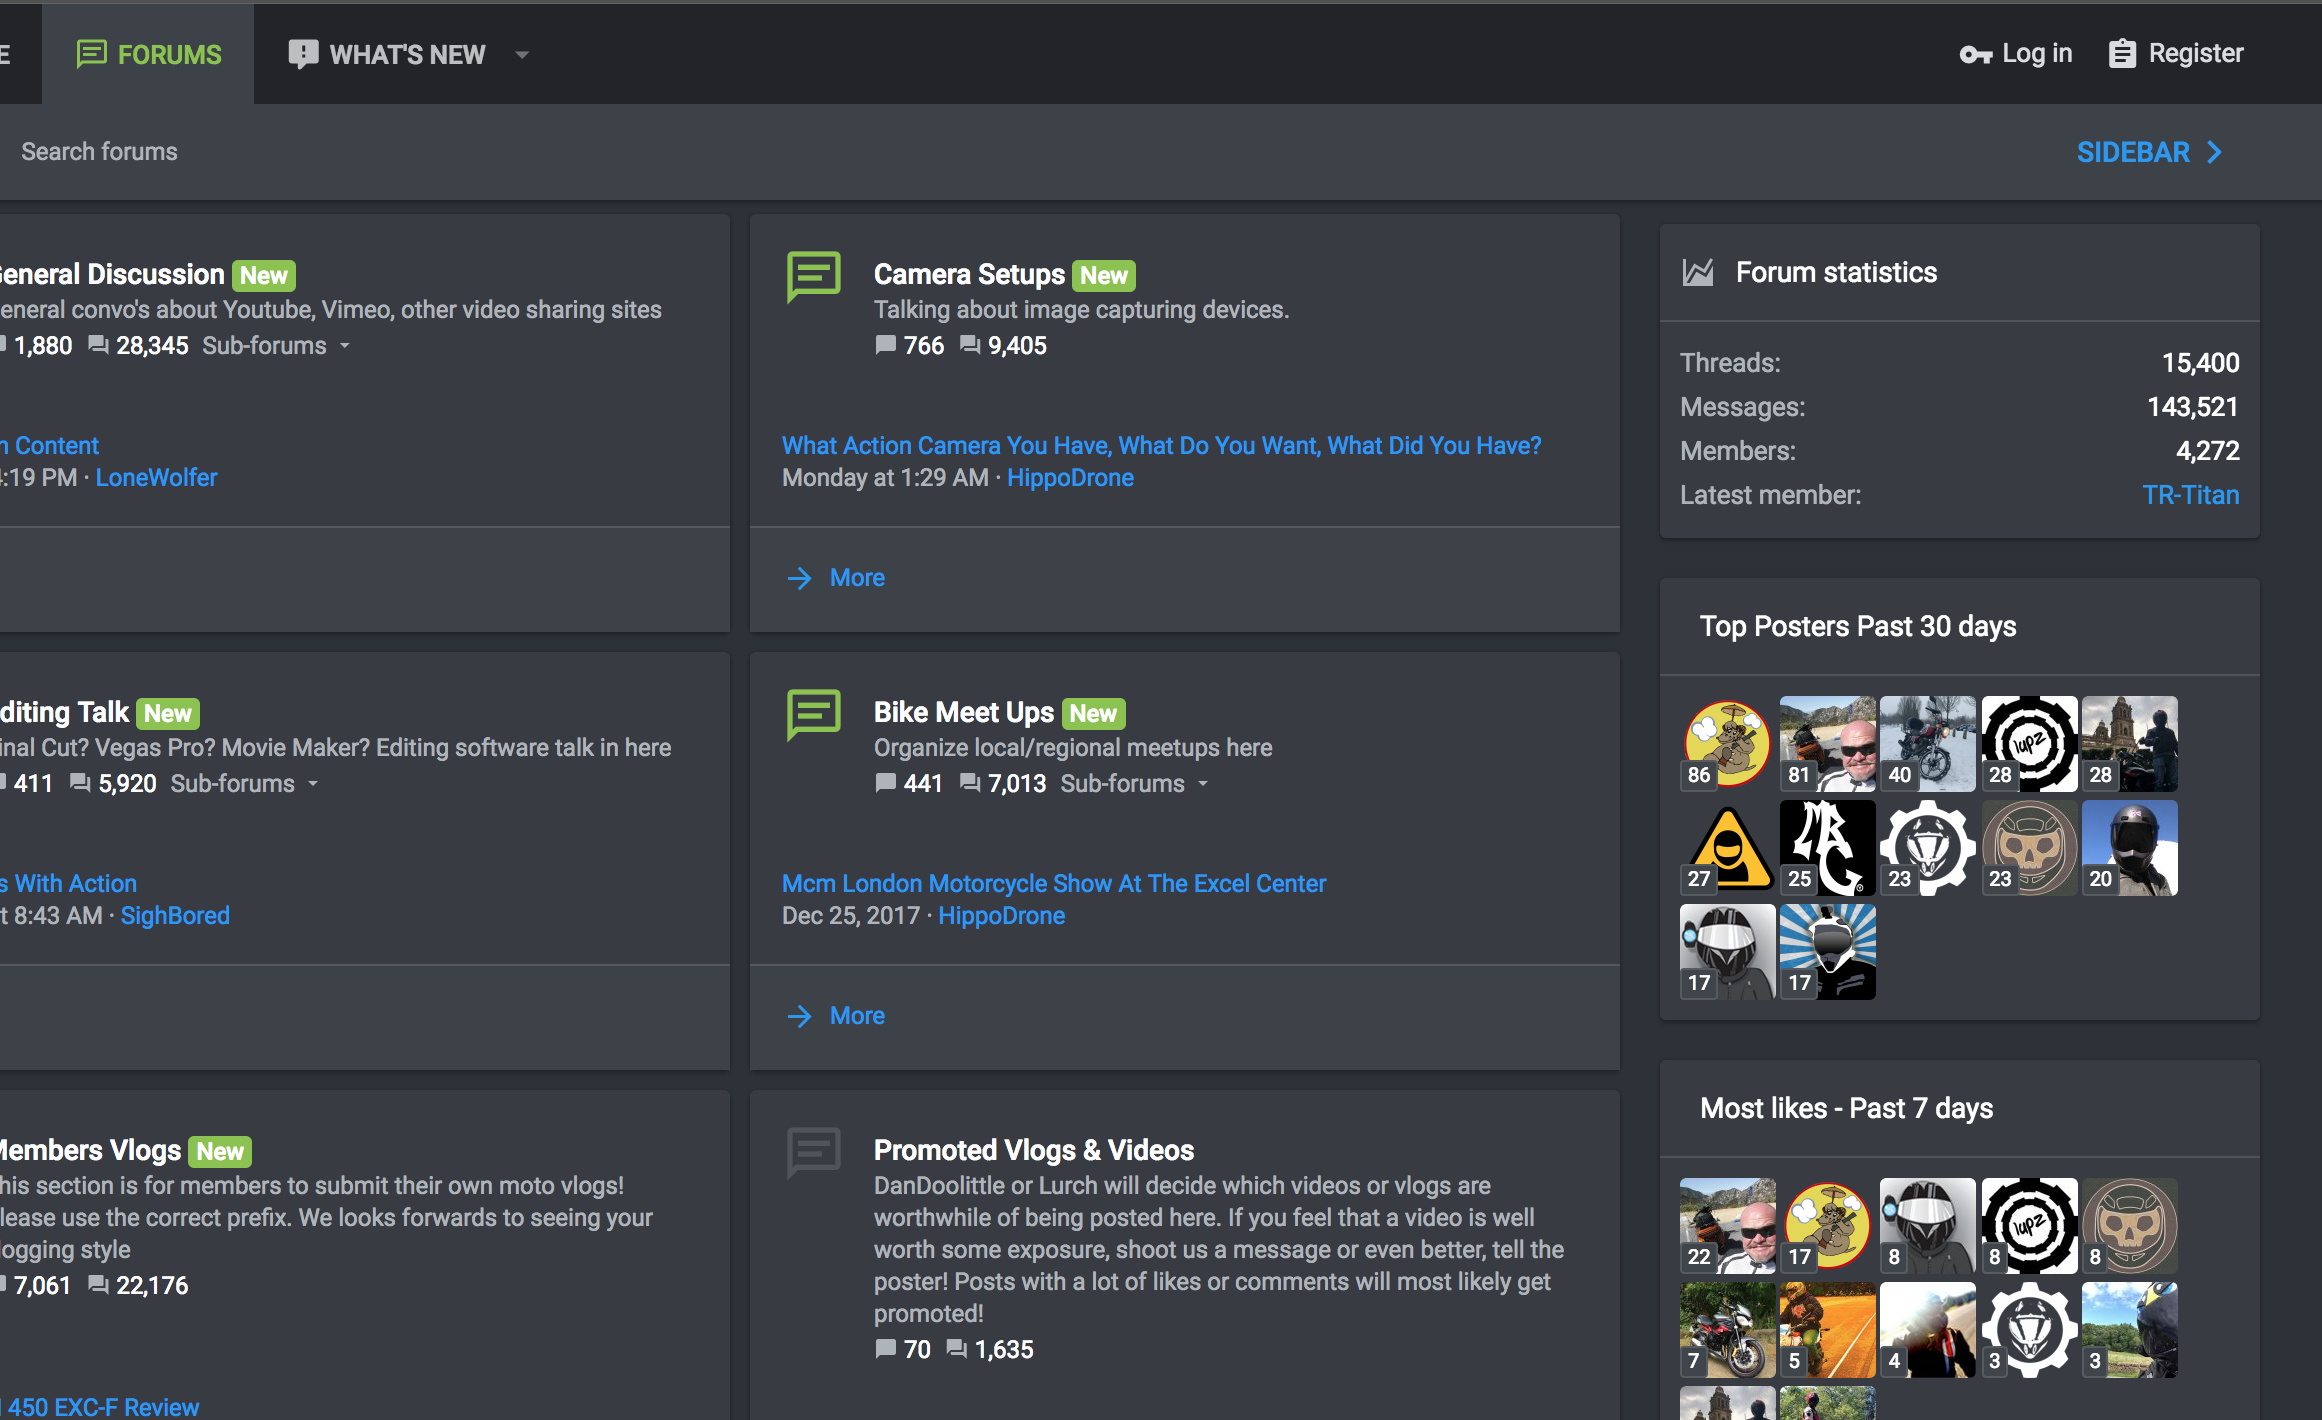
Task: Click top poster avatar with 27 posts
Action: [1728, 848]
